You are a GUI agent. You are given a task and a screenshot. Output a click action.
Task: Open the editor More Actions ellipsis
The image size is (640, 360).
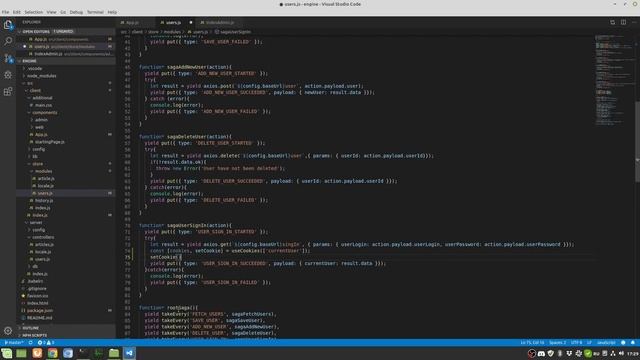pyautogui.click(x=634, y=22)
